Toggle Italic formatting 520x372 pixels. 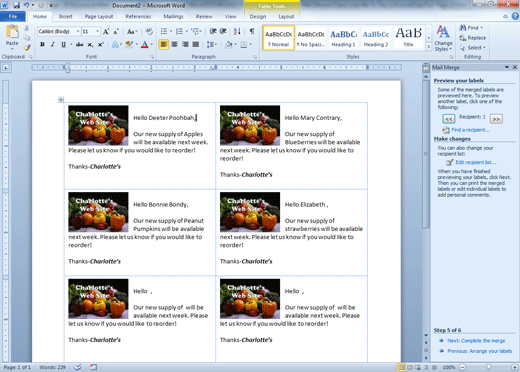point(53,44)
